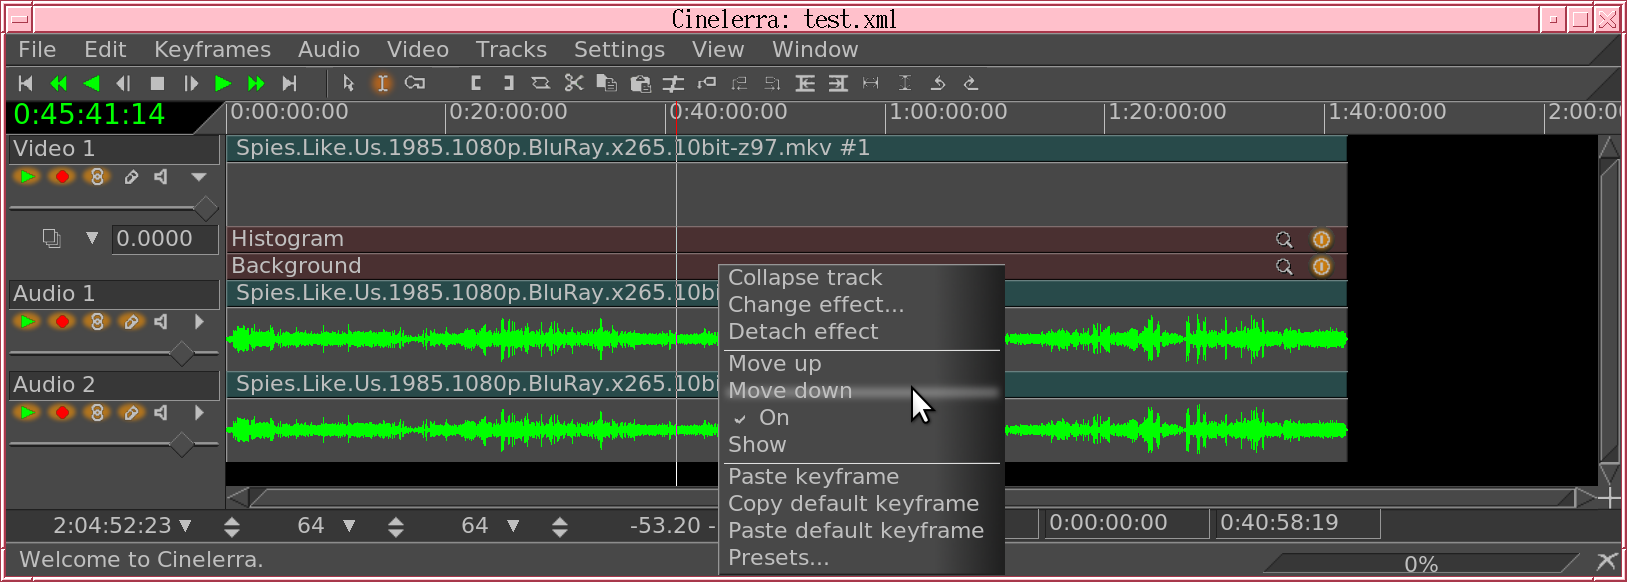
Task: Click the stop playback button
Action: [157, 83]
